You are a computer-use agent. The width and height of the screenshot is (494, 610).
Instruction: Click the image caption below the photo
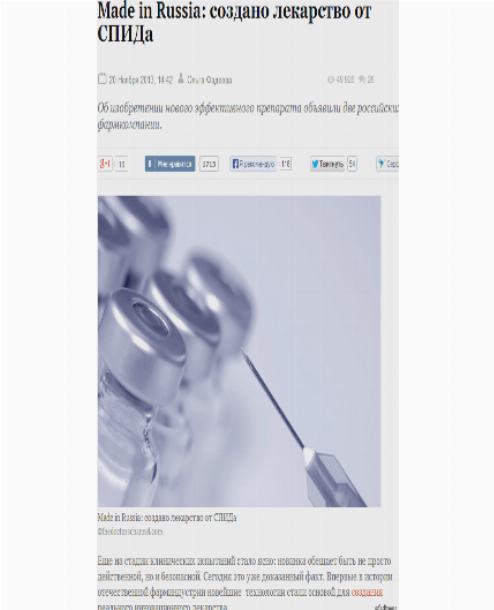[x=167, y=517]
